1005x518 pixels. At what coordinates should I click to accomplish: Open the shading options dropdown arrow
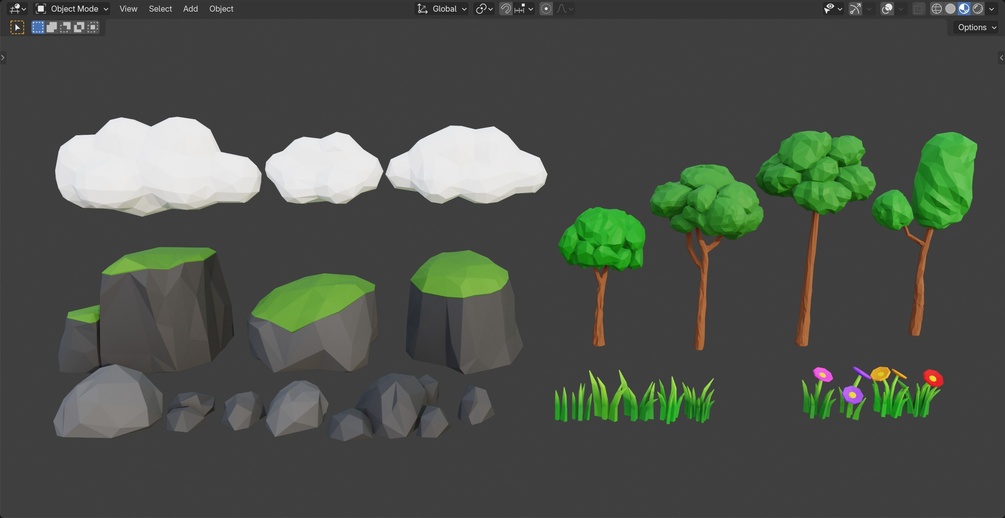pos(992,9)
